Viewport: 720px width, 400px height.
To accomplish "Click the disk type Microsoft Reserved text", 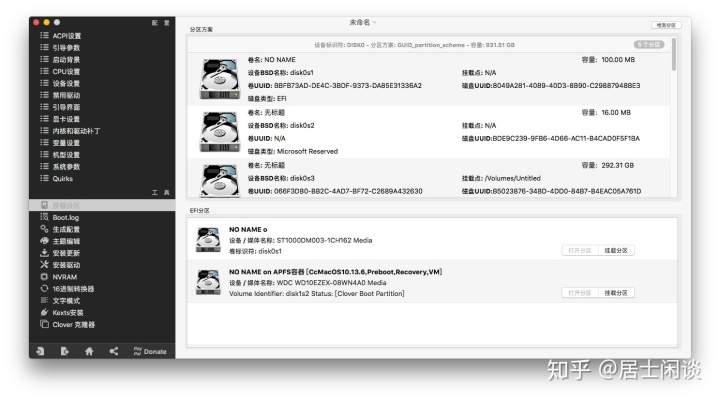I will coord(307,151).
